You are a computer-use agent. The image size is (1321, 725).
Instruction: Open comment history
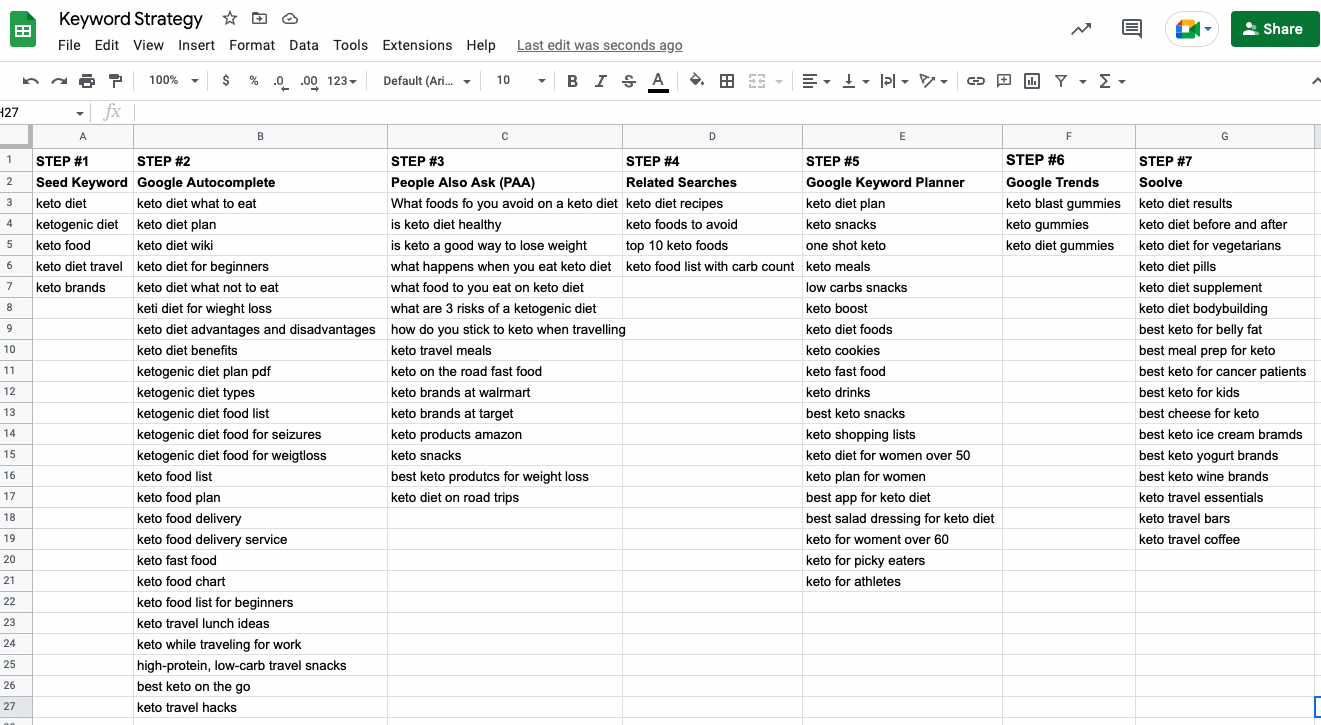(x=1132, y=29)
